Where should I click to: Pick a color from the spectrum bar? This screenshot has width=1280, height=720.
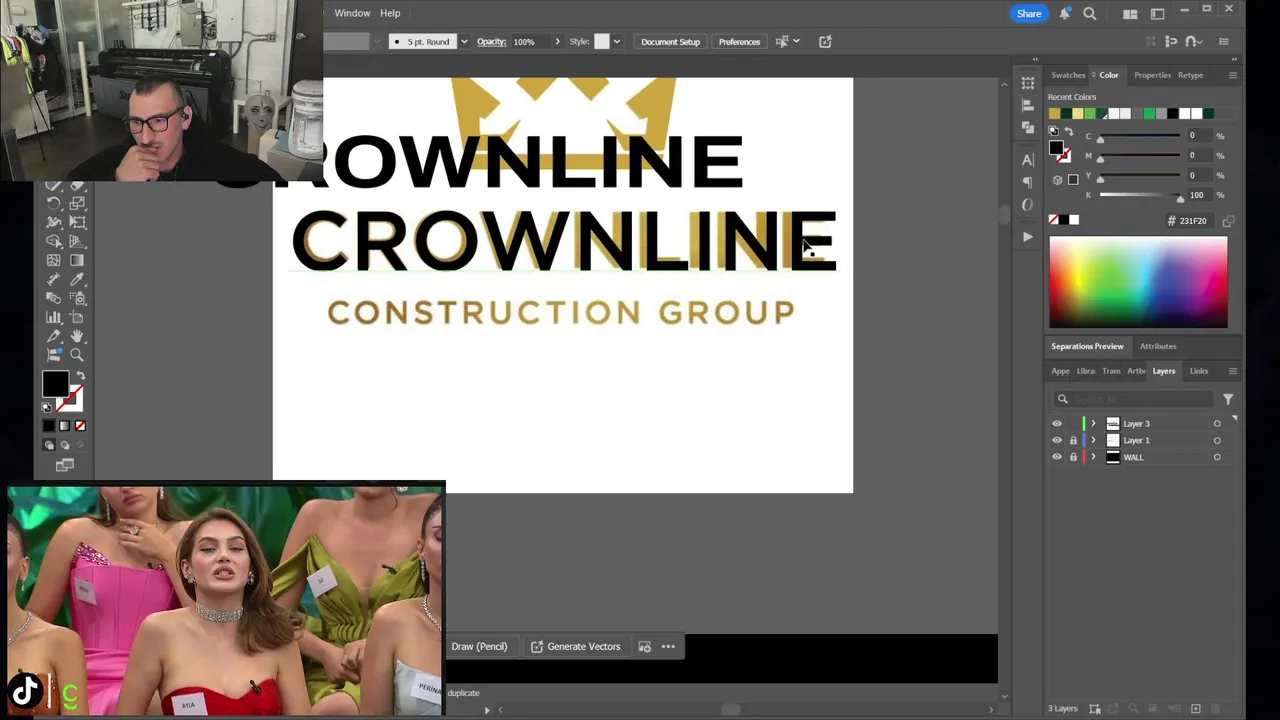click(x=1138, y=283)
